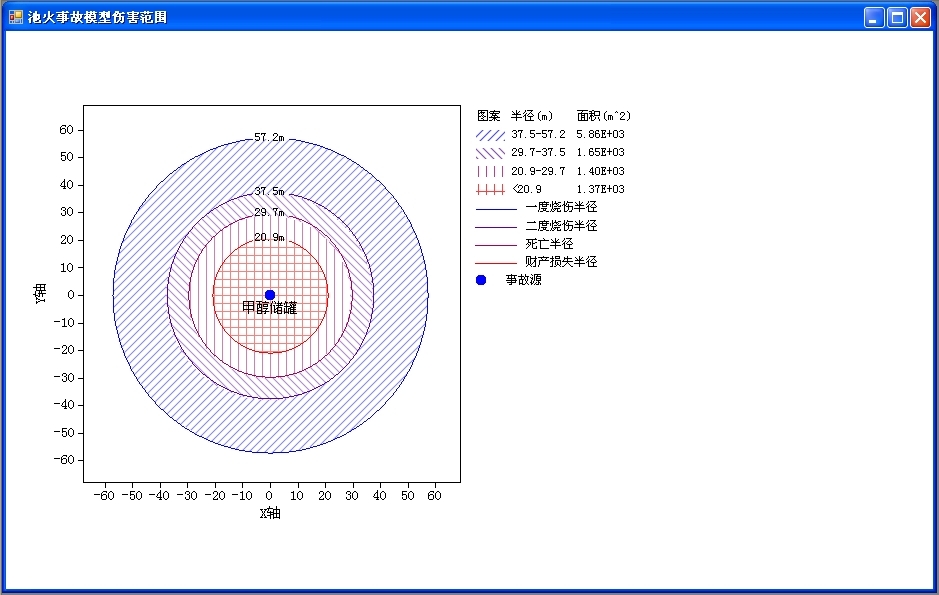The image size is (939, 595).
Task: Click area value 1.65E+03
Action: pos(601,152)
